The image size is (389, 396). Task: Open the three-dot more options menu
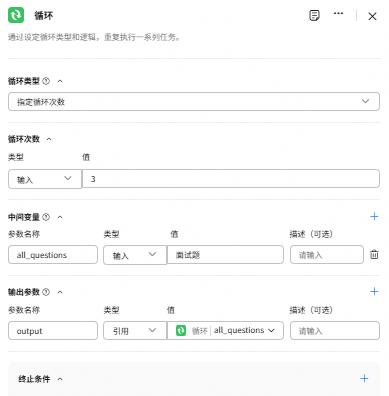(338, 13)
